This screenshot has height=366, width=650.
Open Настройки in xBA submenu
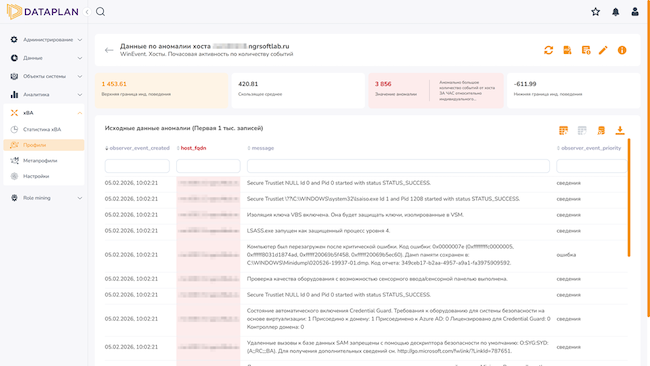[44, 176]
